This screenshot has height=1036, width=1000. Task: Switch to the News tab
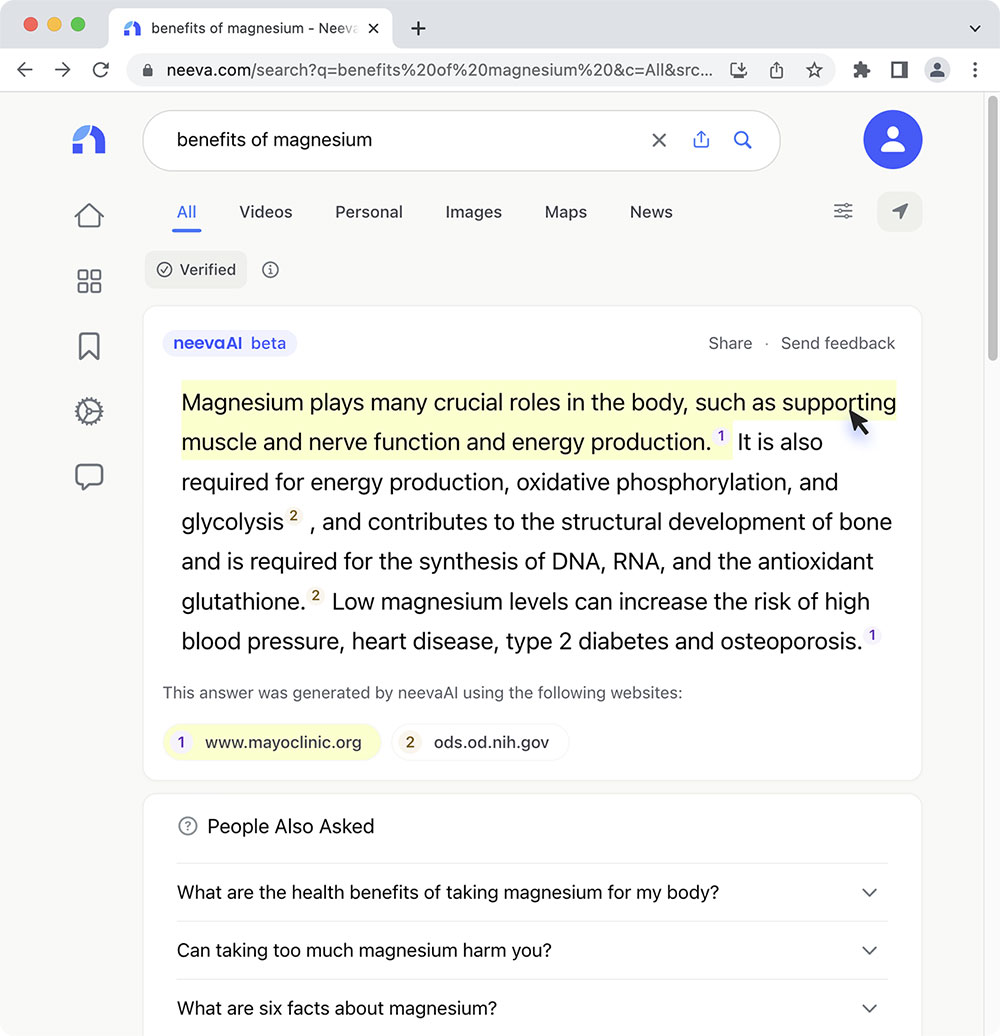point(651,212)
